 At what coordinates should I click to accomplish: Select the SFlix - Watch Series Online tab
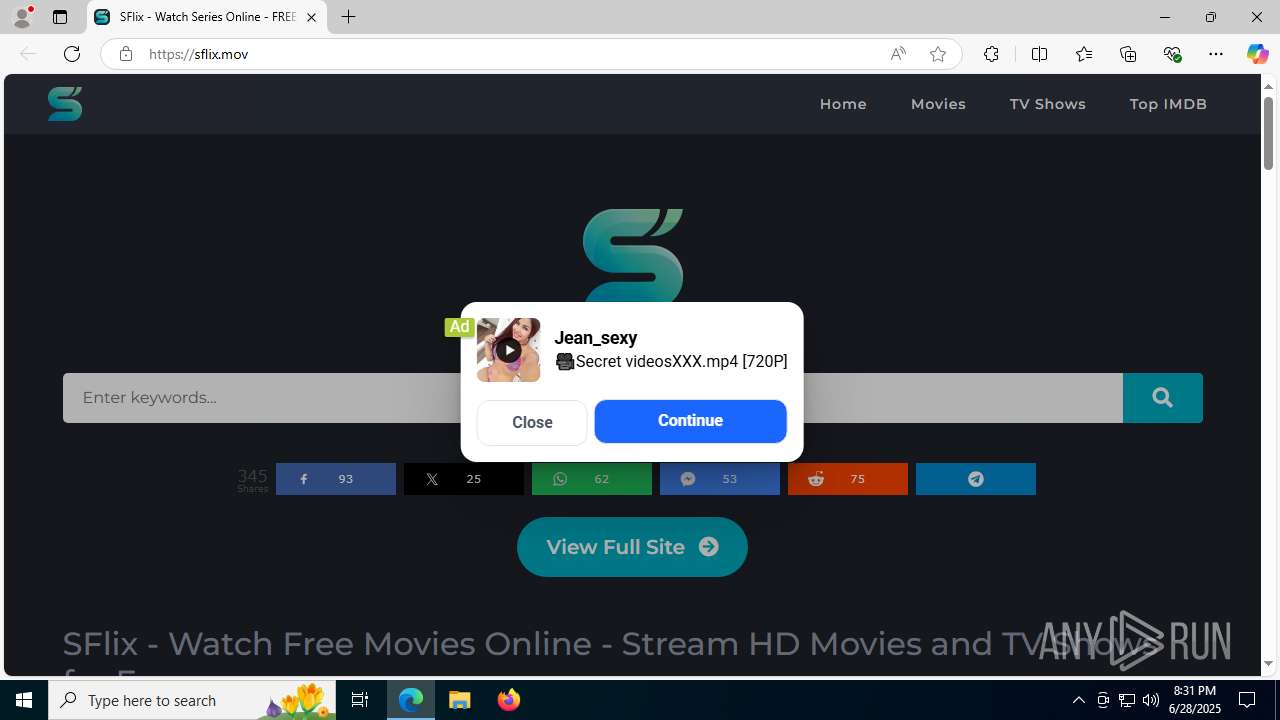(206, 17)
